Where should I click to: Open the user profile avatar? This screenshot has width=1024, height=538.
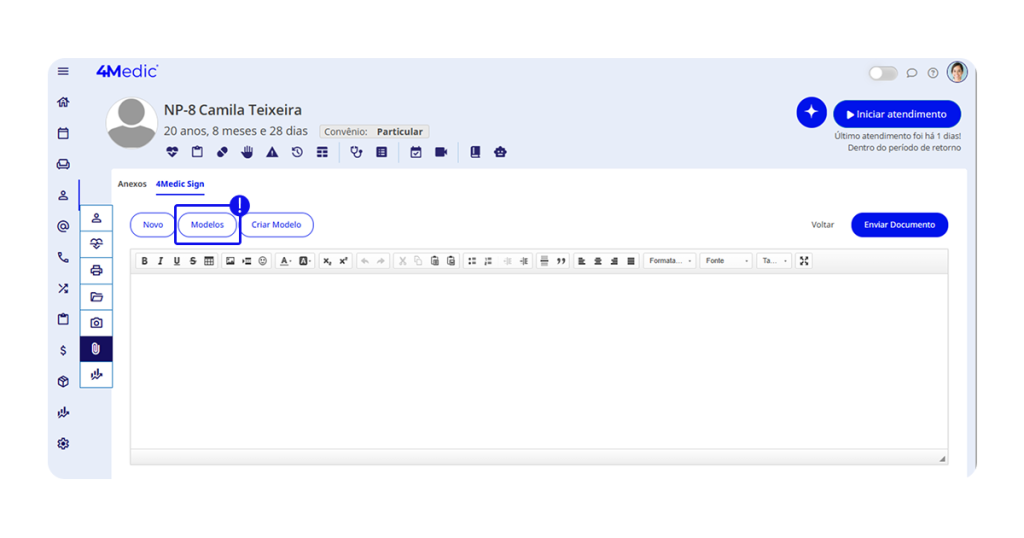click(957, 72)
